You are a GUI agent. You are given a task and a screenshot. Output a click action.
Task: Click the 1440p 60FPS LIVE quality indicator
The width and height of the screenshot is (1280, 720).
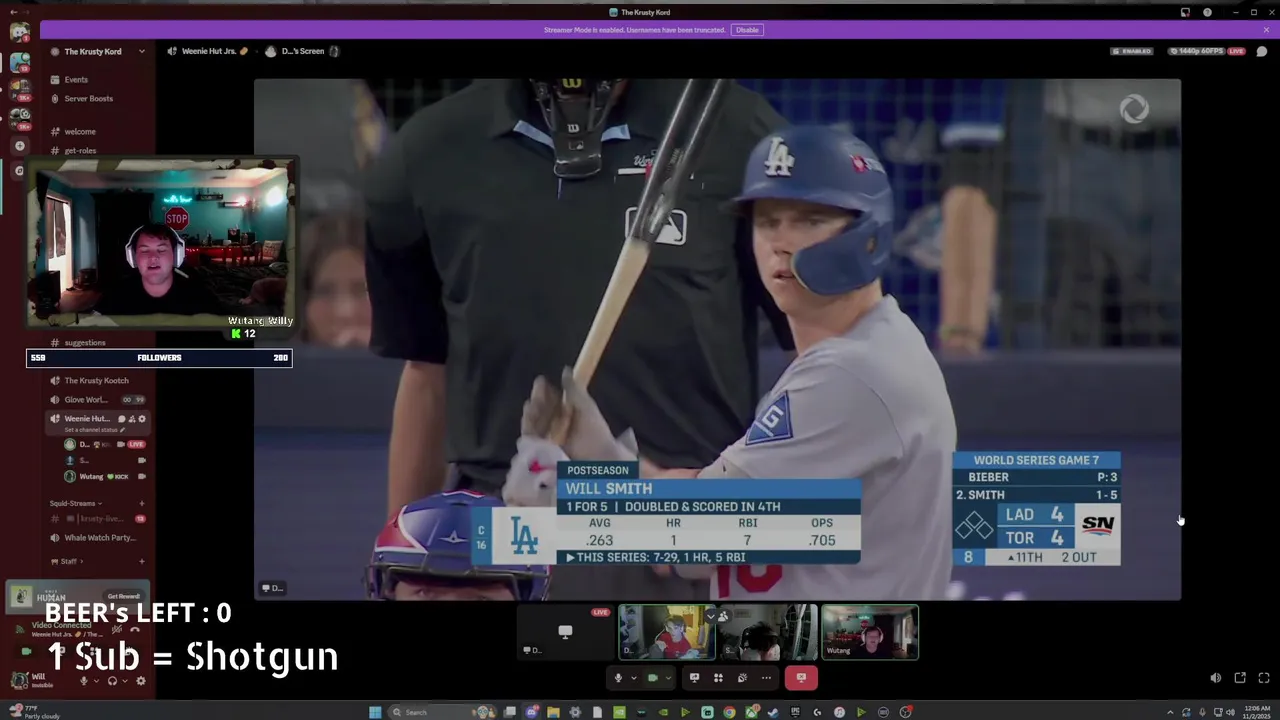click(x=1208, y=51)
